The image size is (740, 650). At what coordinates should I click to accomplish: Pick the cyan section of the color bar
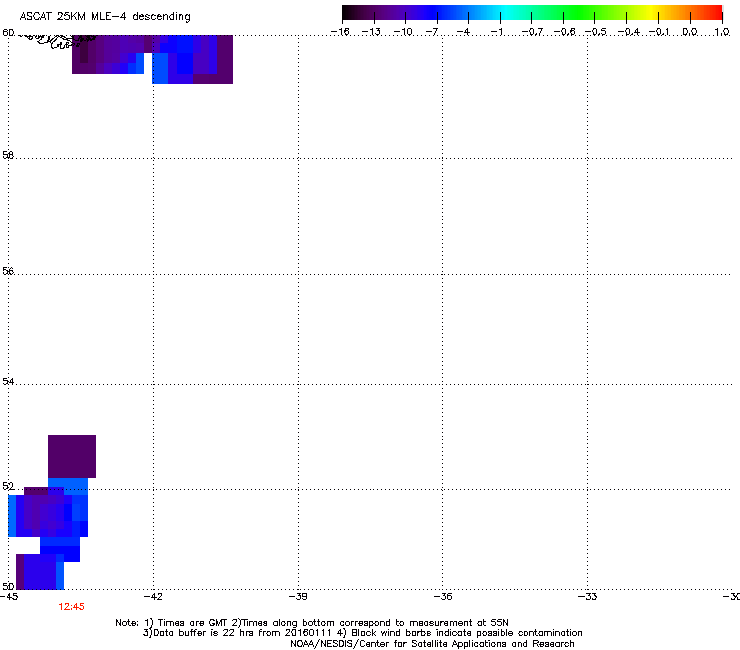point(507,13)
